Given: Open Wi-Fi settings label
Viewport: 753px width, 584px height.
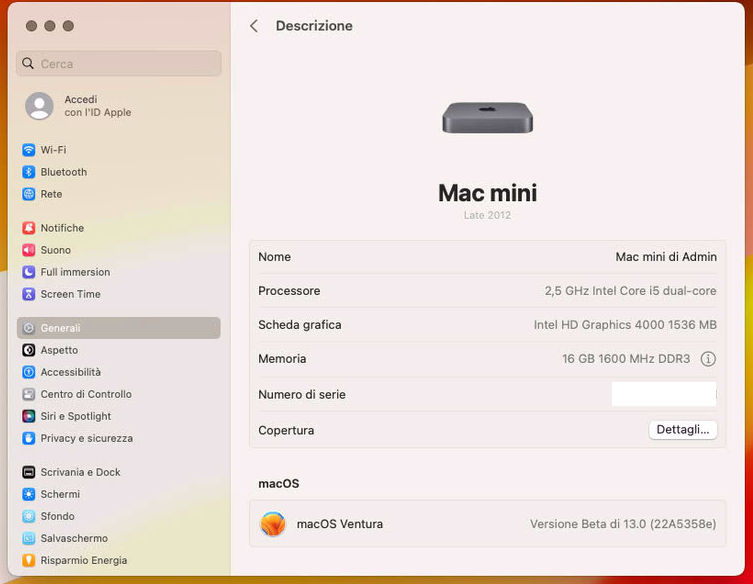Looking at the screenshot, I should tap(53, 150).
